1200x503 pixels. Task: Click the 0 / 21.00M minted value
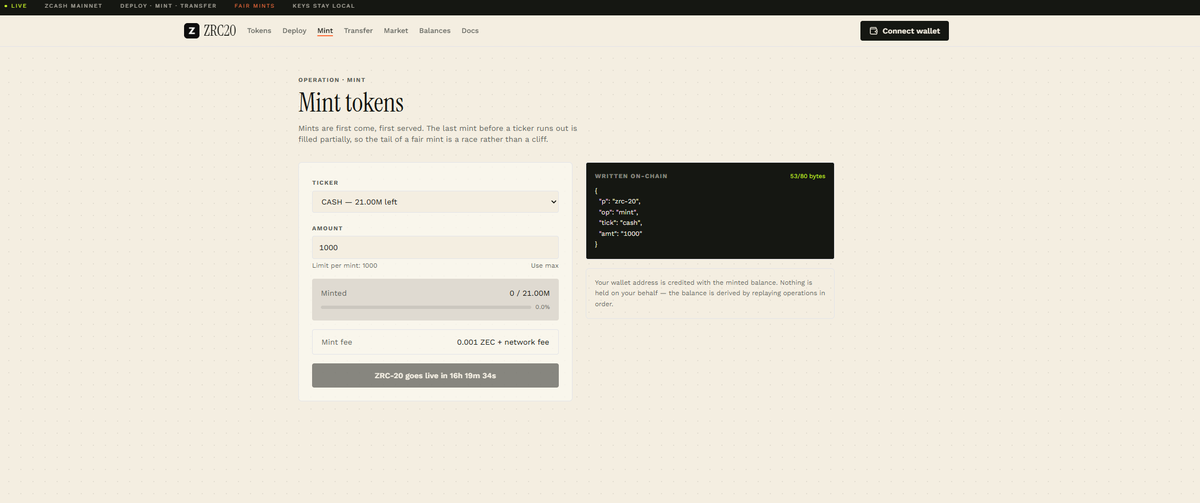[530, 293]
